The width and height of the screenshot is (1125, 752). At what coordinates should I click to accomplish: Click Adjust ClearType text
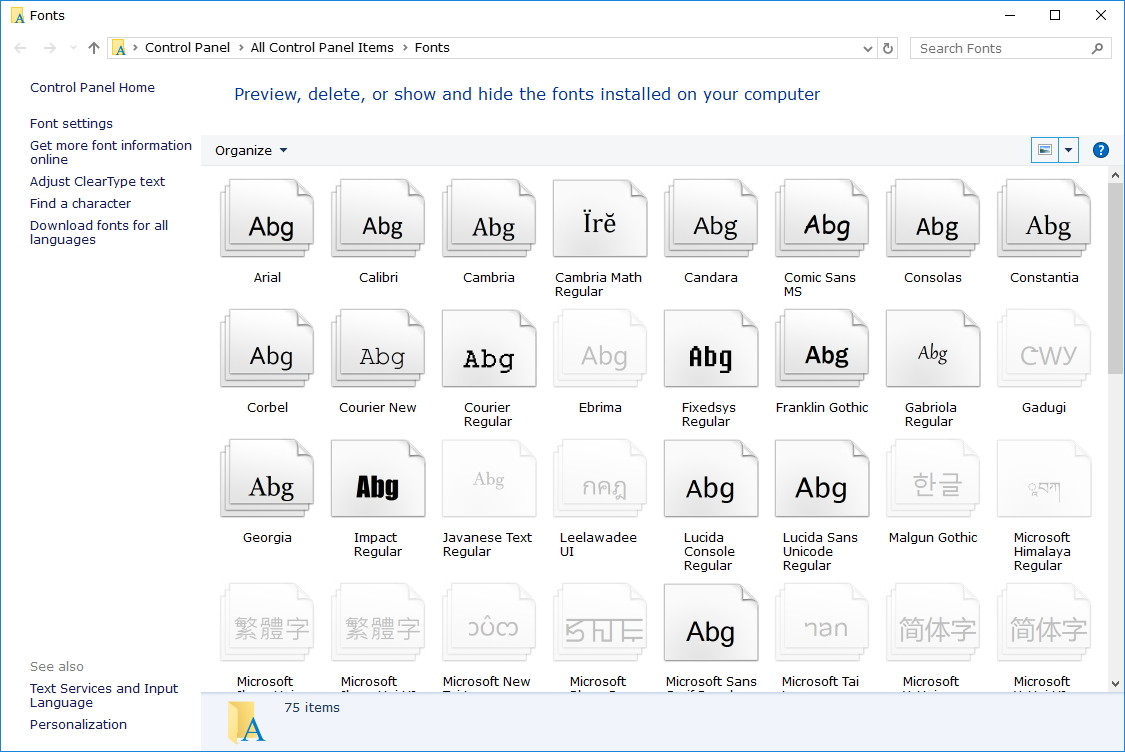point(97,181)
